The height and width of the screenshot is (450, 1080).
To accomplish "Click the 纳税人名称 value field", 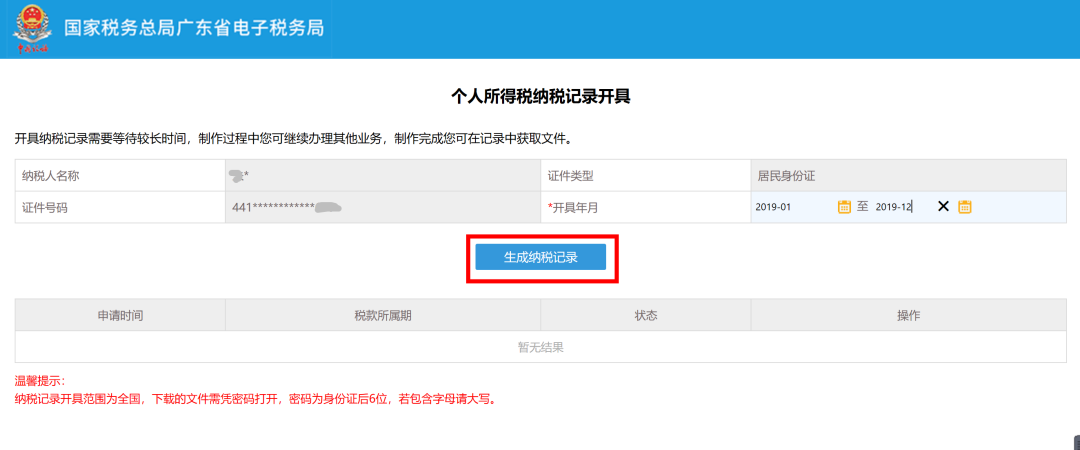I will (383, 176).
